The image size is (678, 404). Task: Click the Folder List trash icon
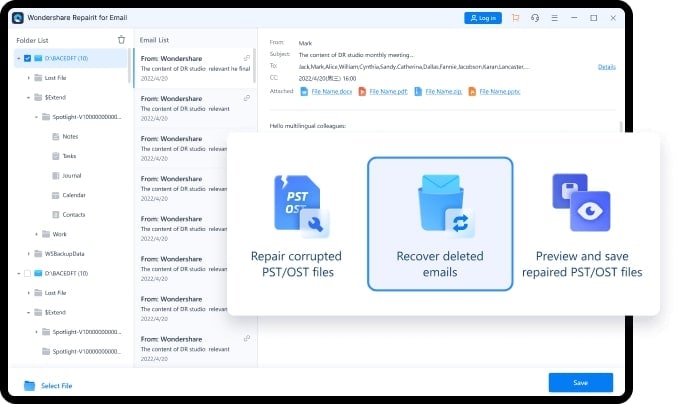click(x=122, y=40)
